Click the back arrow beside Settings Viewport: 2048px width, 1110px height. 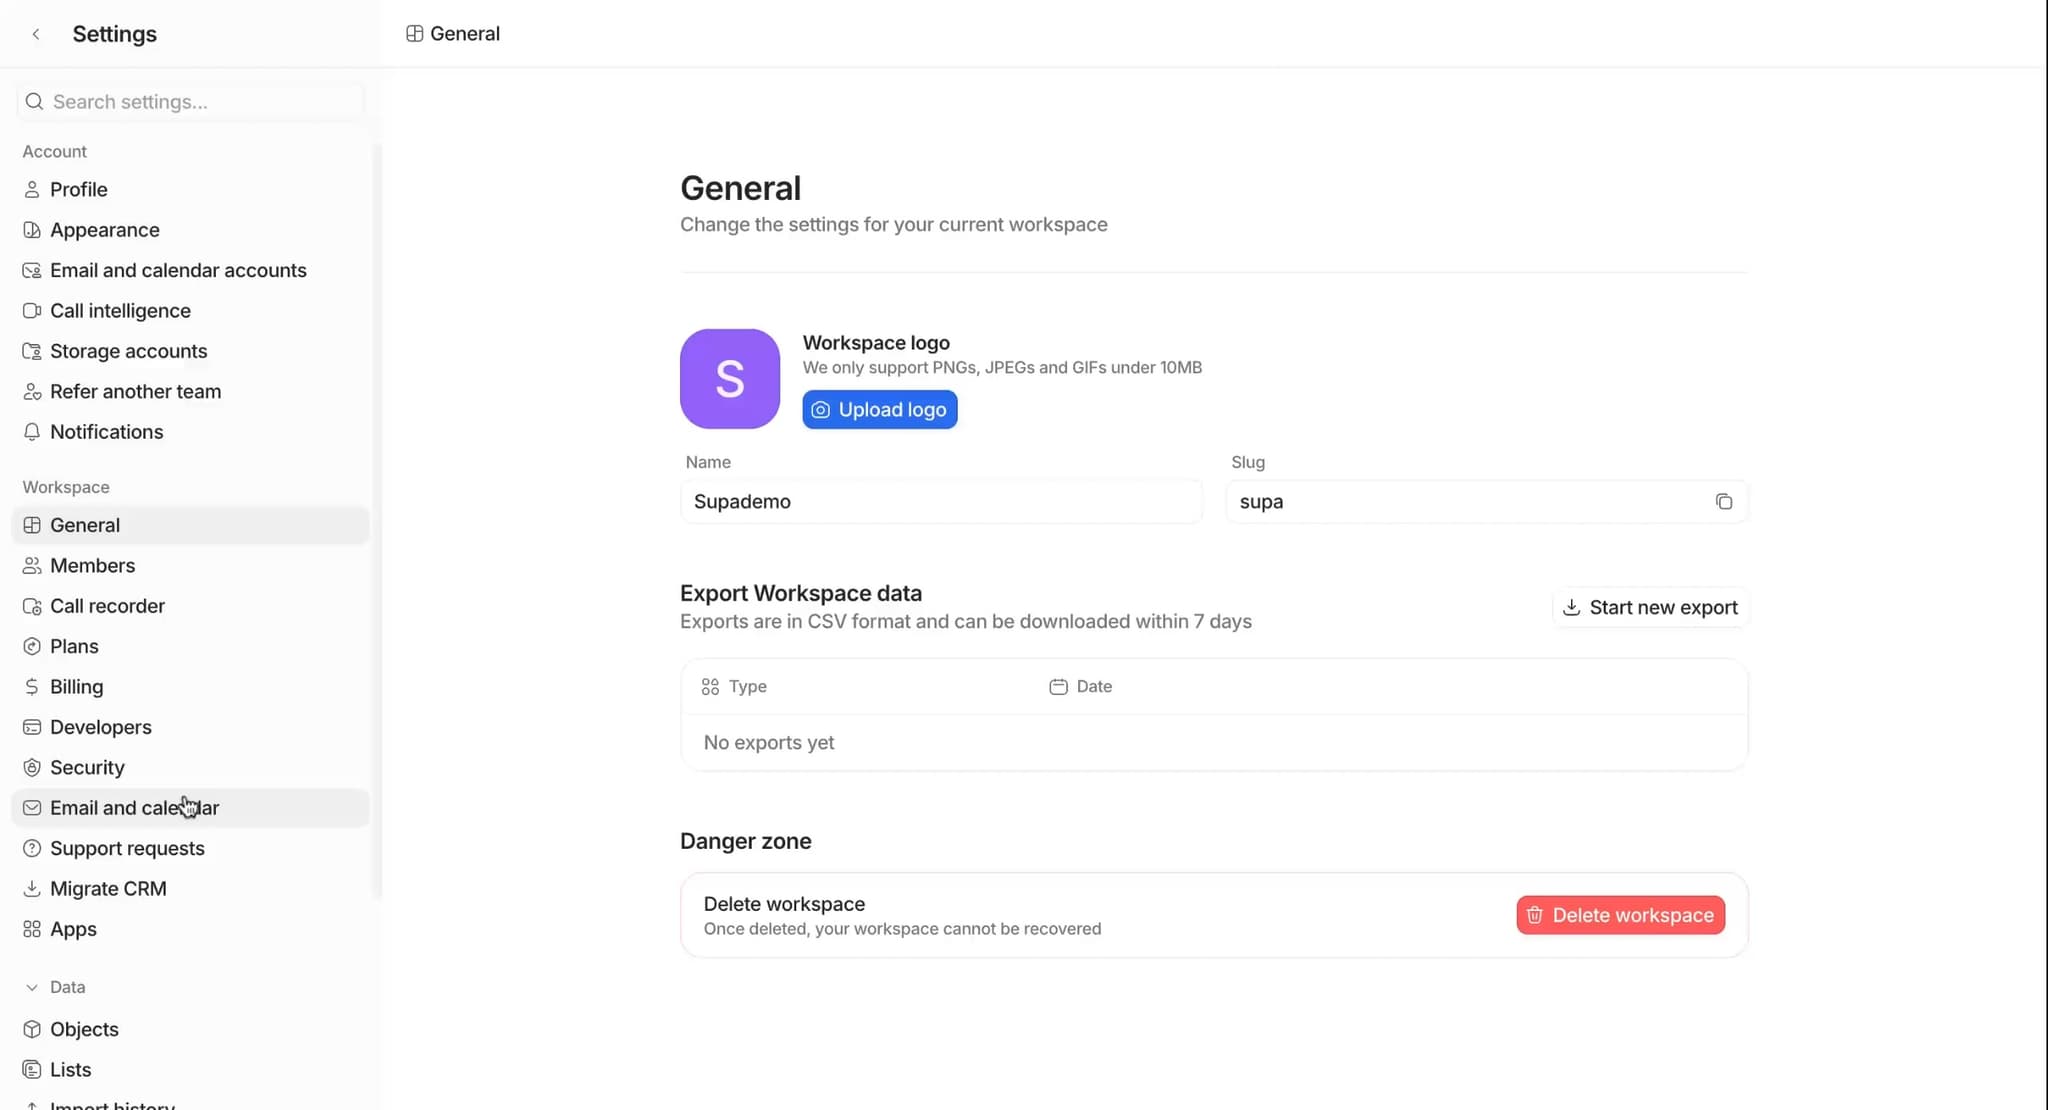coord(36,33)
